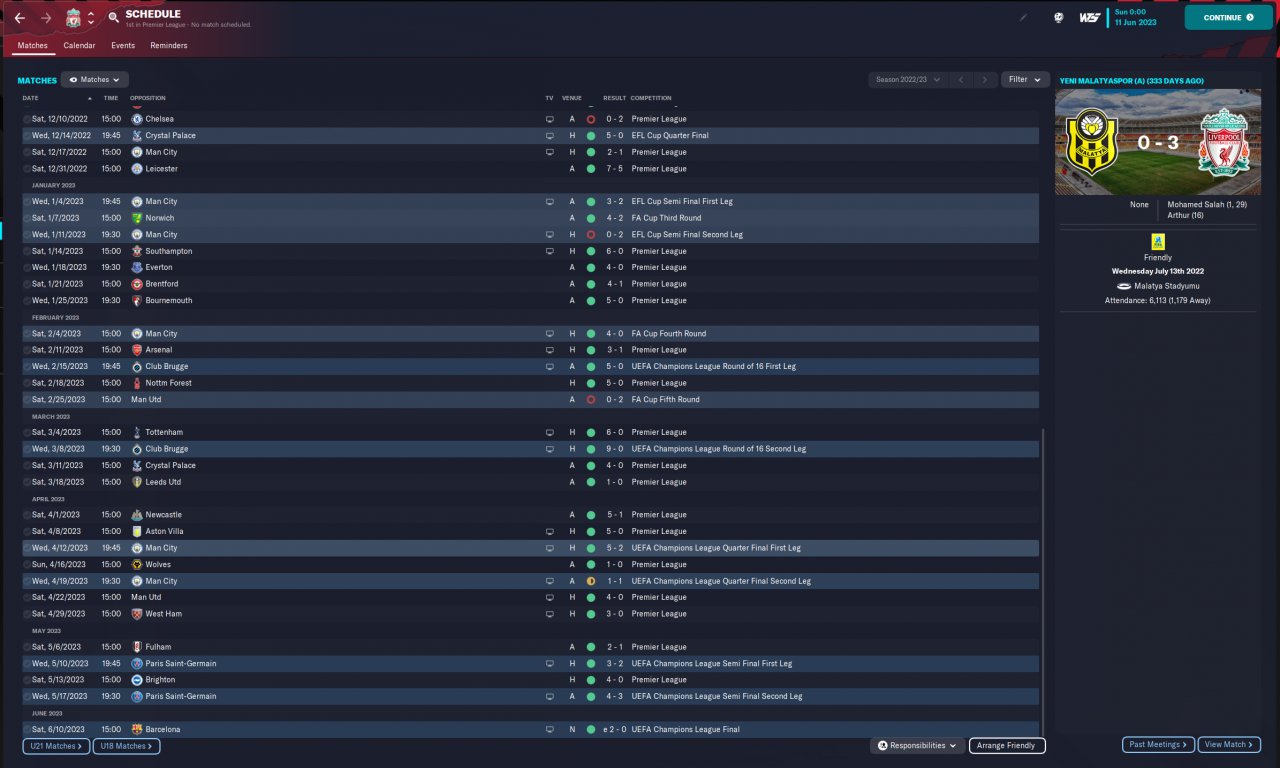Click the Arsenal club badge
This screenshot has height=768, width=1280.
click(x=137, y=350)
